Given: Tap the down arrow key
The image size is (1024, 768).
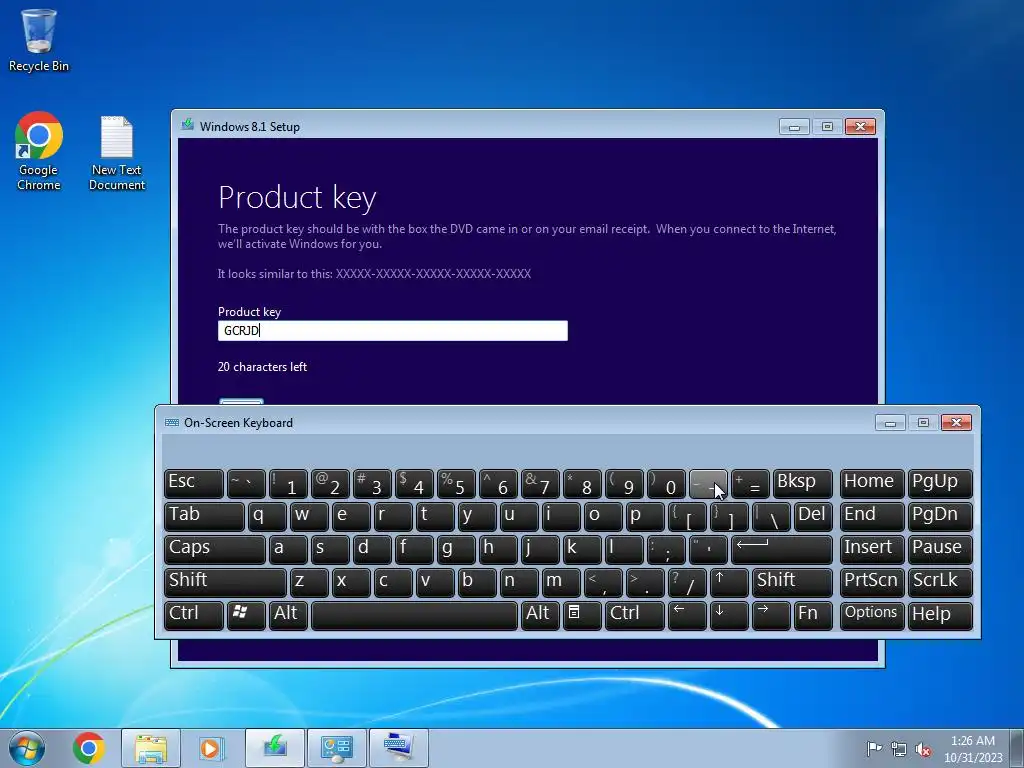Looking at the screenshot, I should (728, 615).
